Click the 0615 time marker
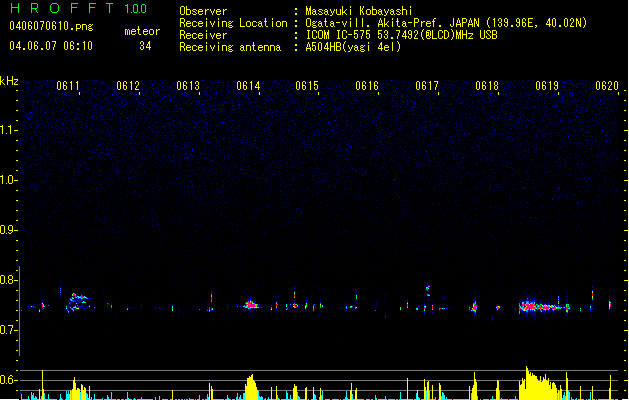The height and width of the screenshot is (400, 629). point(307,86)
